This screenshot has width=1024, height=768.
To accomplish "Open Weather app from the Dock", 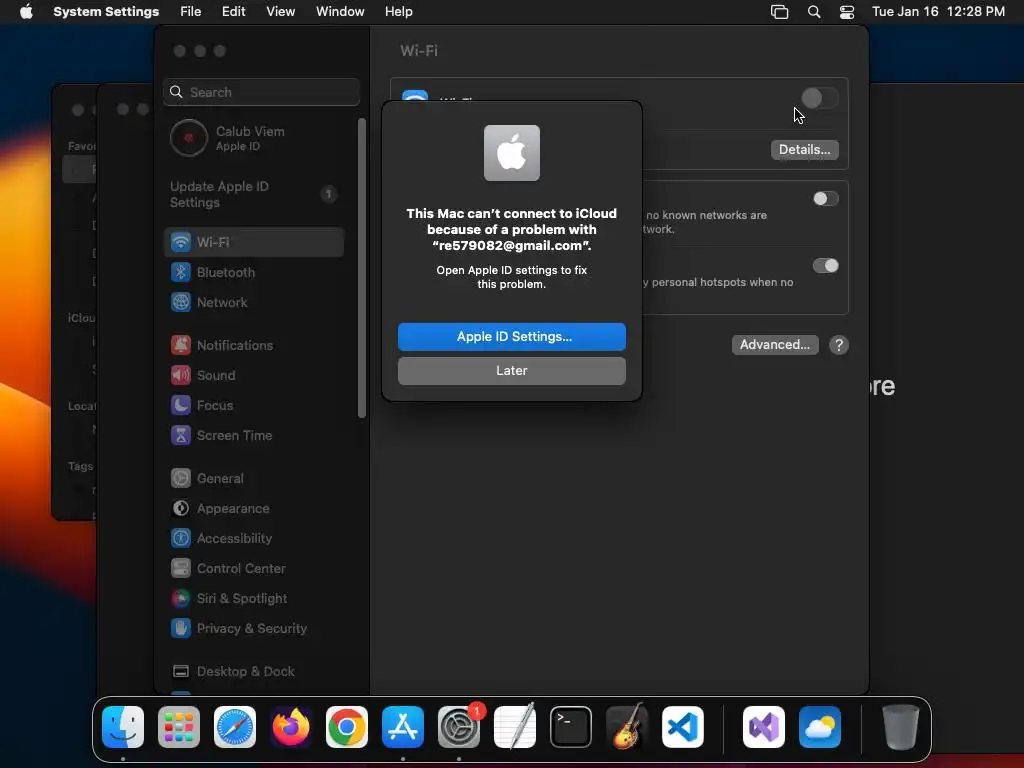I will tap(820, 727).
